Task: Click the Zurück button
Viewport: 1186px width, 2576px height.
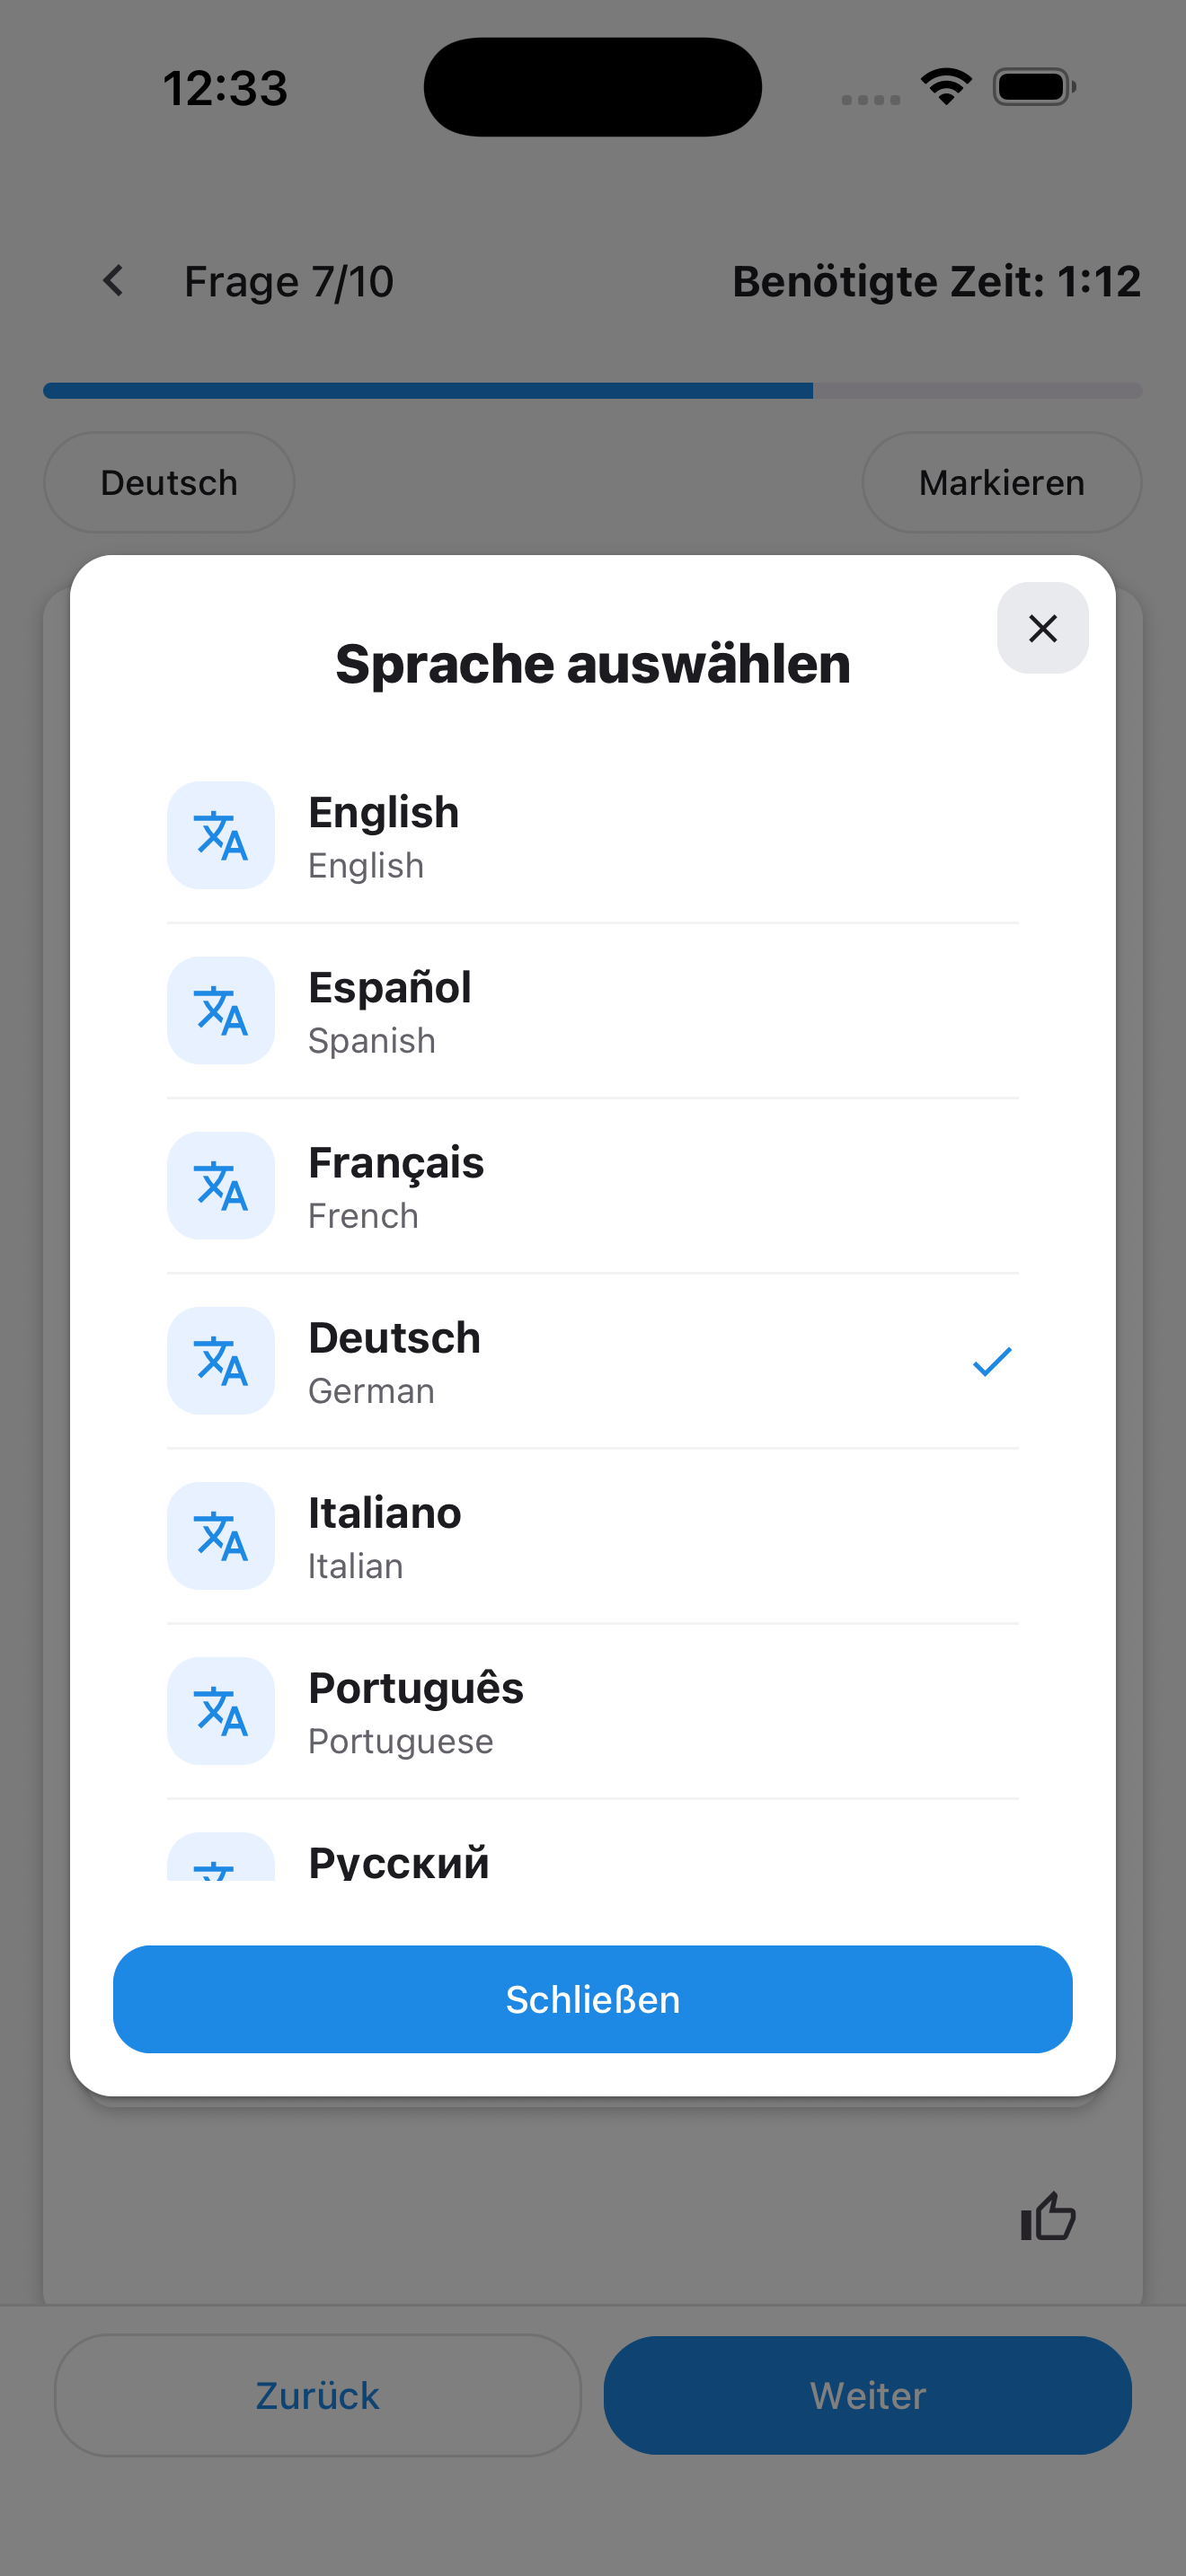Action: (318, 2395)
